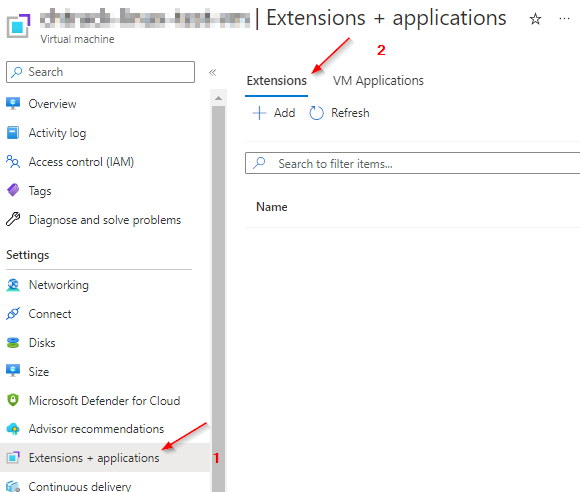
Task: Click the Settings section heading
Action: point(28,255)
